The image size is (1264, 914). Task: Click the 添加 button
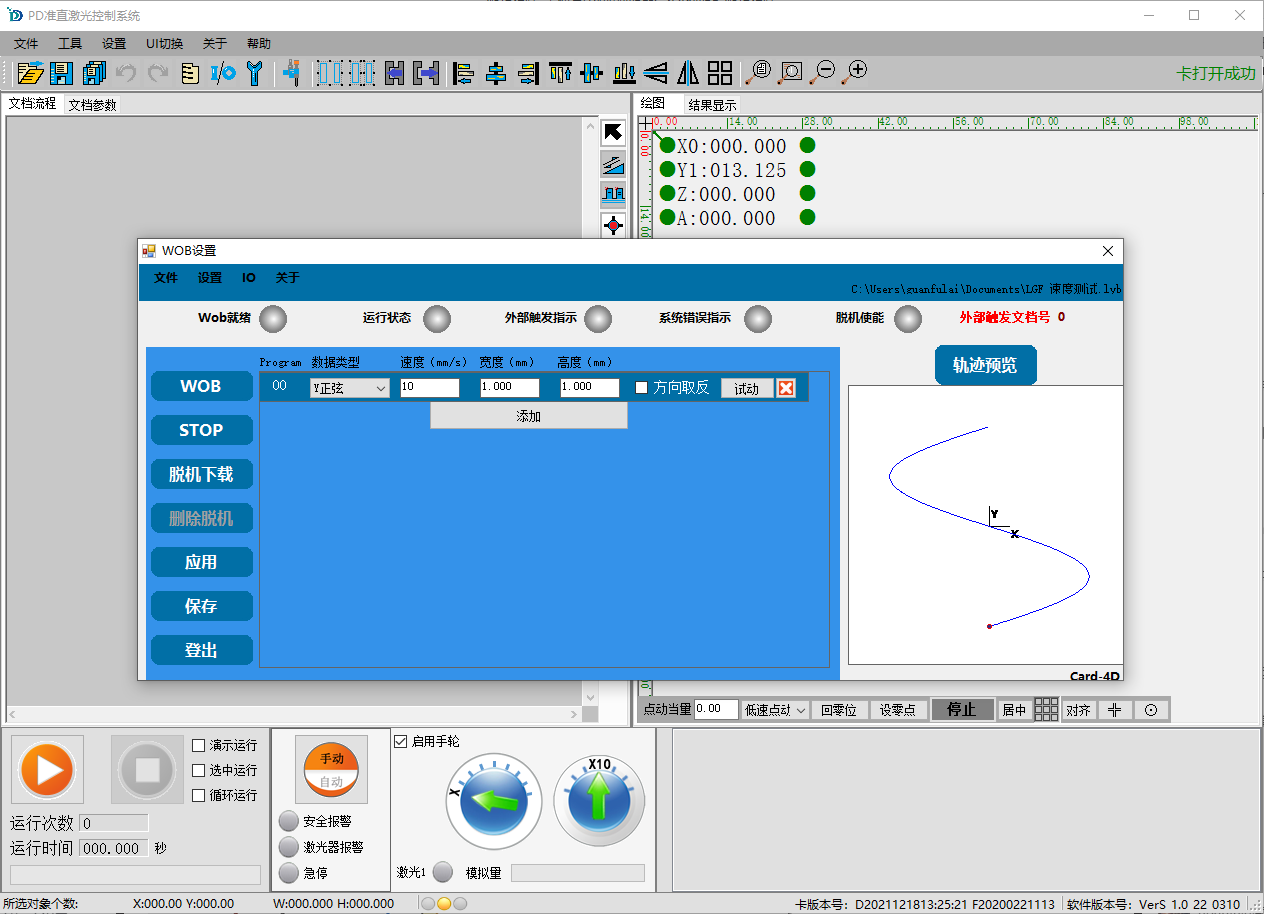click(528, 416)
